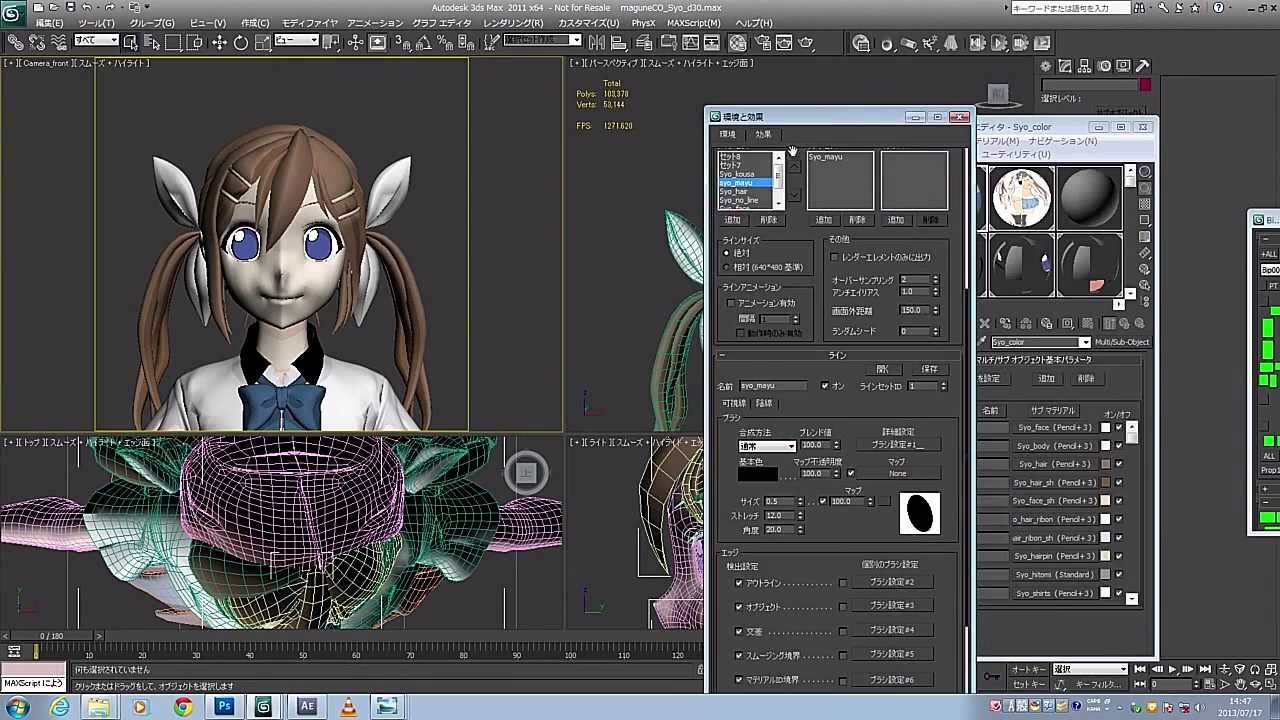Click the Bind to Space Warp tool
The width and height of the screenshot is (1280, 720).
(x=59, y=43)
